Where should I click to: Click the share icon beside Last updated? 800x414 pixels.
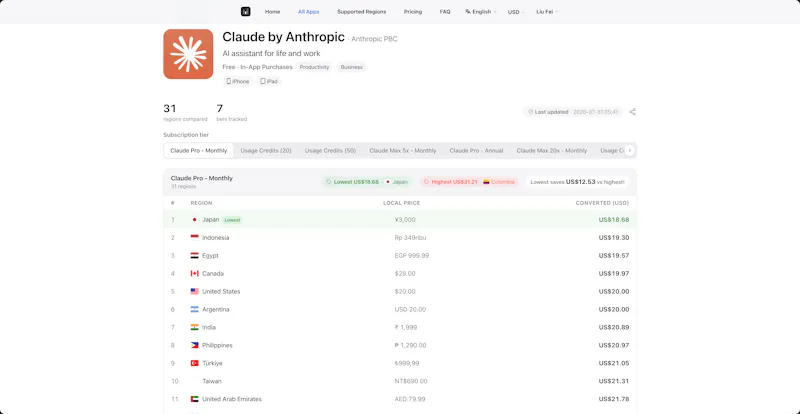click(633, 112)
